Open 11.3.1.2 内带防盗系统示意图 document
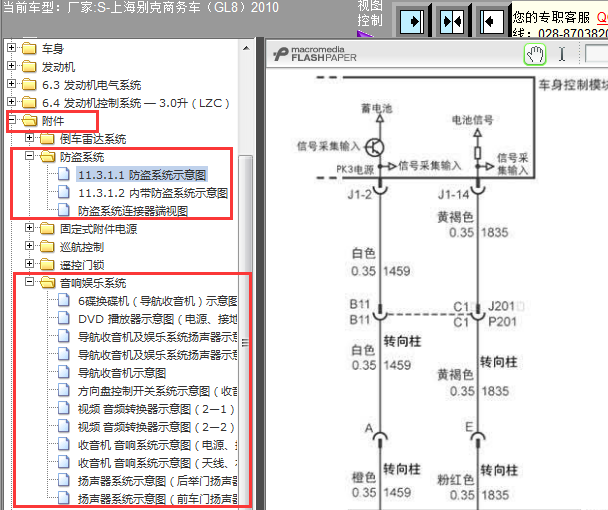The width and height of the screenshot is (608, 510). (x=153, y=193)
